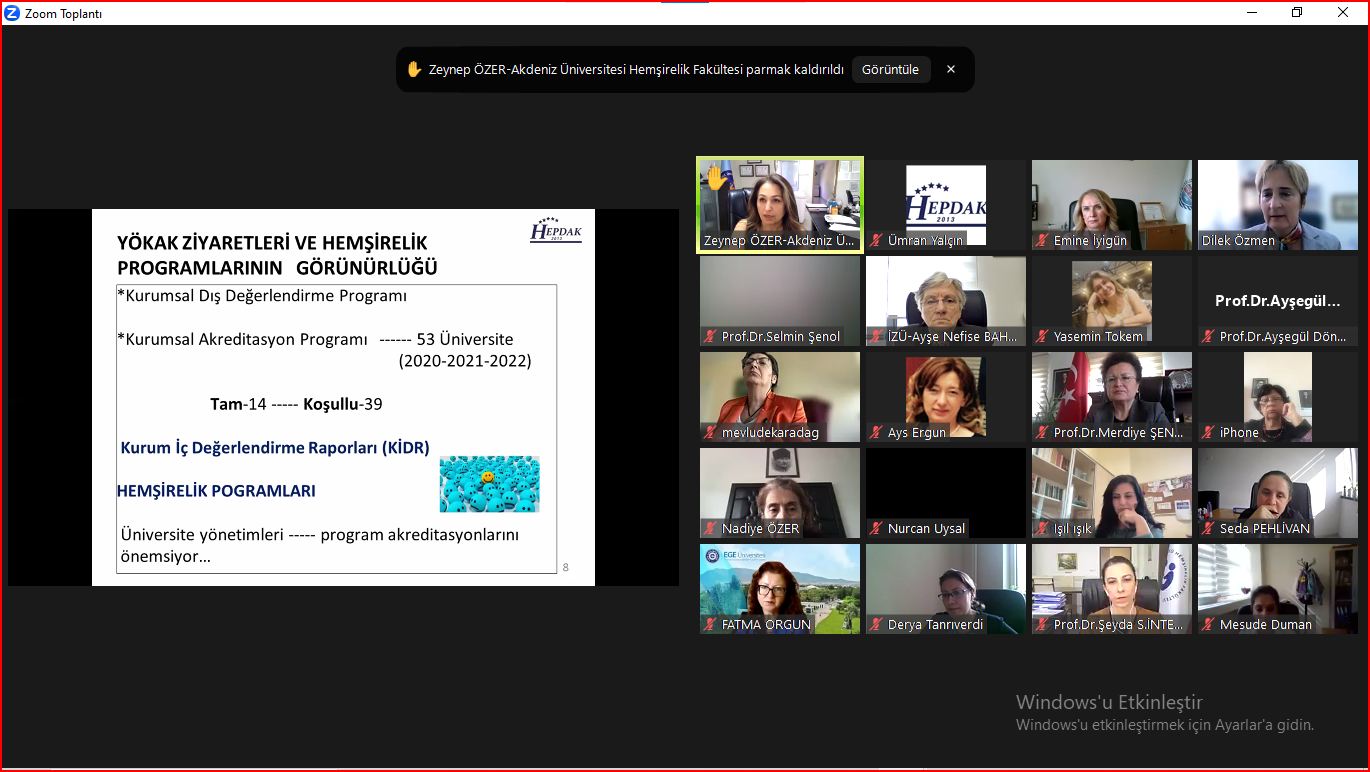Click the muted mic icon beside FATMA ORGUN

(711, 625)
